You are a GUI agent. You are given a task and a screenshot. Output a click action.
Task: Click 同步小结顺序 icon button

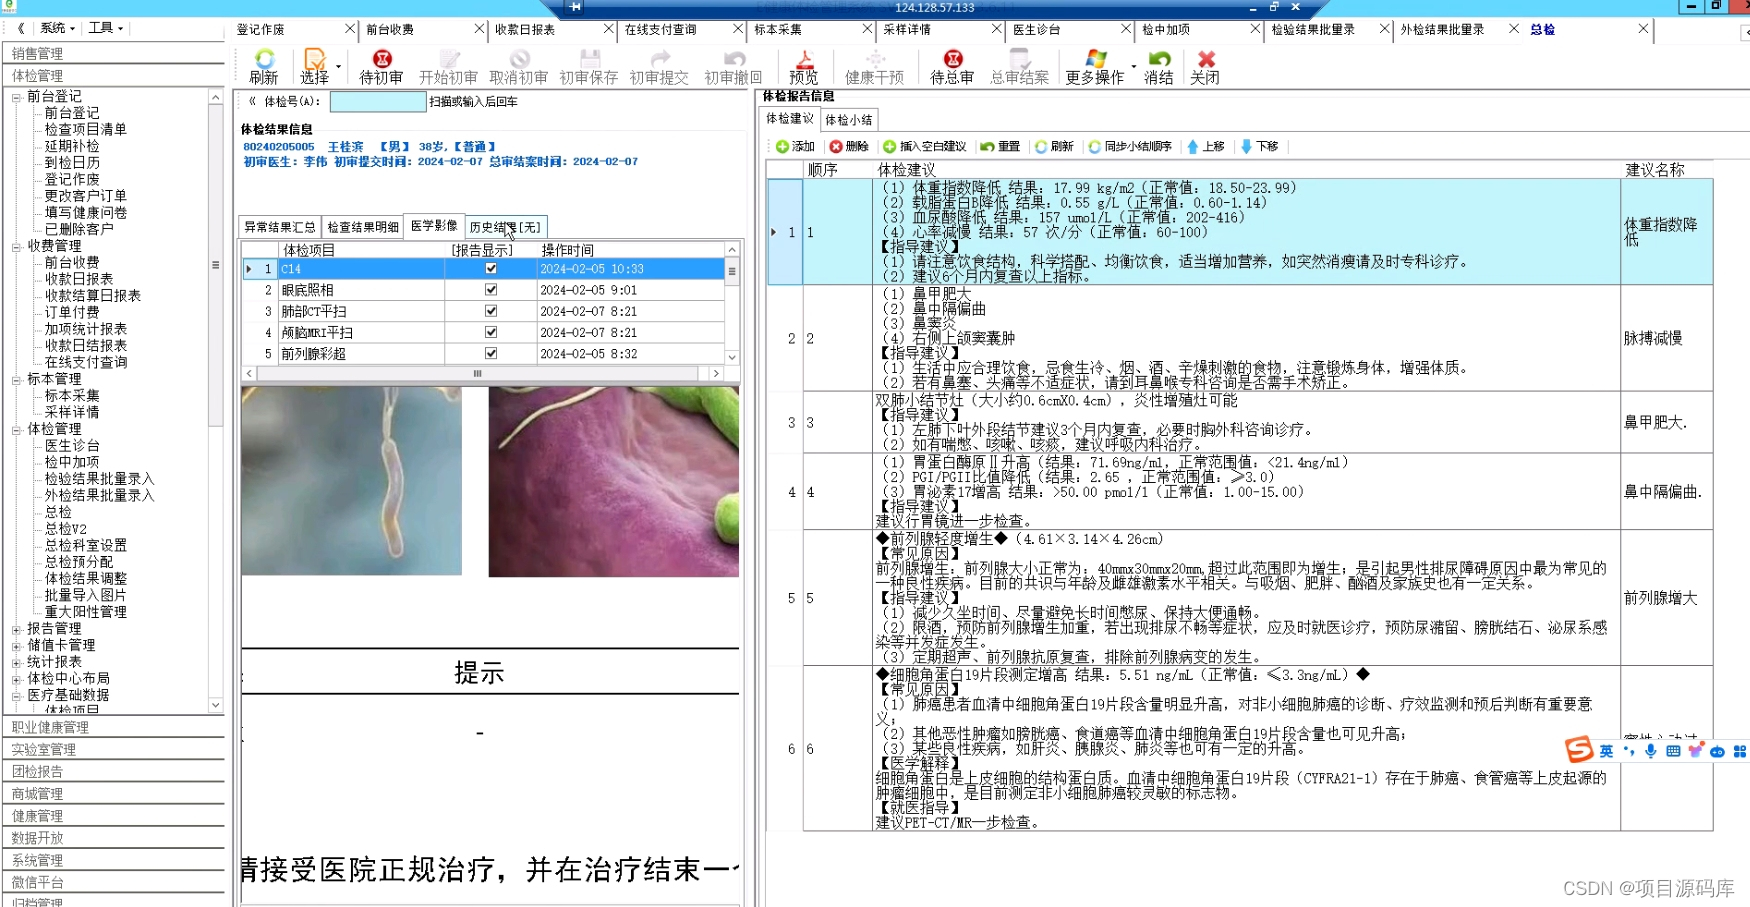(1130, 147)
